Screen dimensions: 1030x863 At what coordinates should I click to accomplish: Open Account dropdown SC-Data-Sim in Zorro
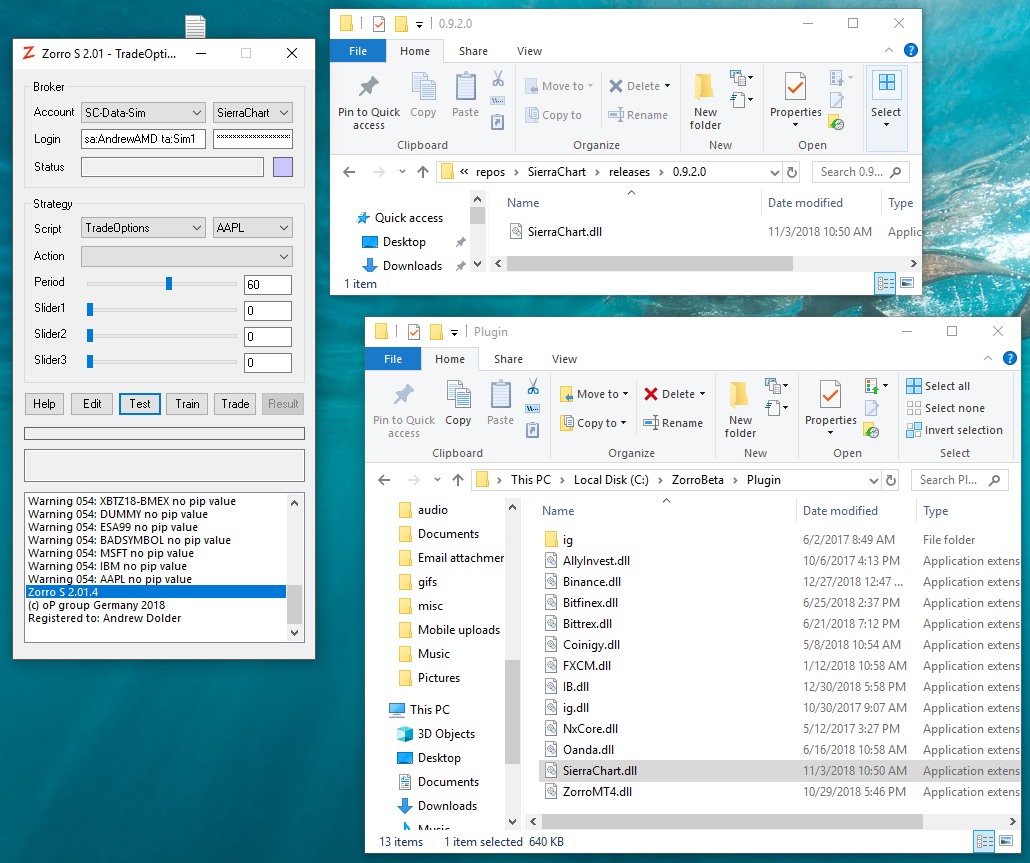143,113
